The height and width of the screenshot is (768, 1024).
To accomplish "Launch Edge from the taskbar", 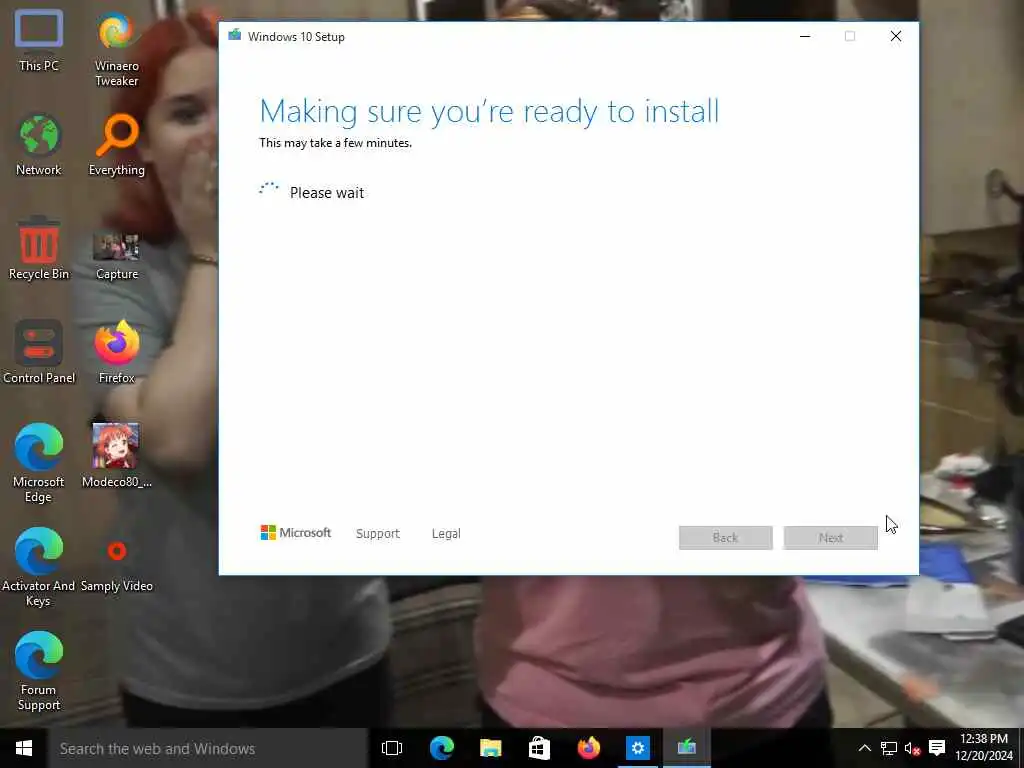I will 441,748.
